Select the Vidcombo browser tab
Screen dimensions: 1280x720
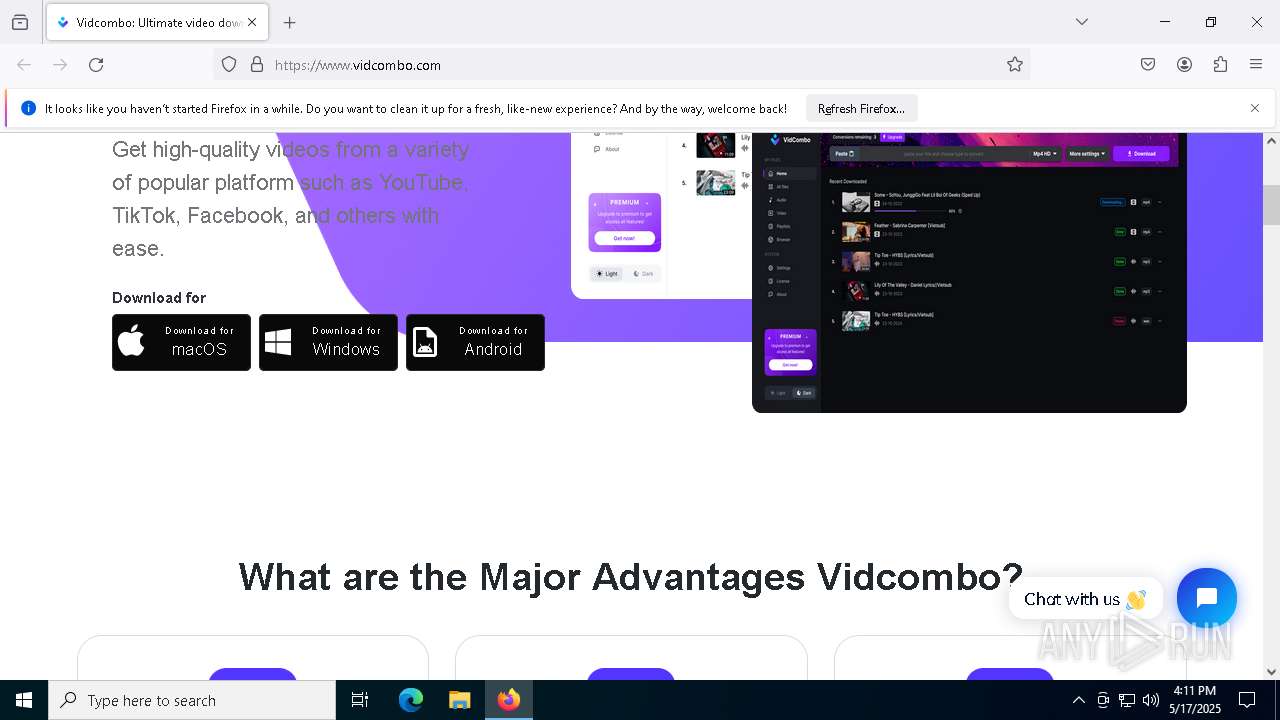coord(157,22)
